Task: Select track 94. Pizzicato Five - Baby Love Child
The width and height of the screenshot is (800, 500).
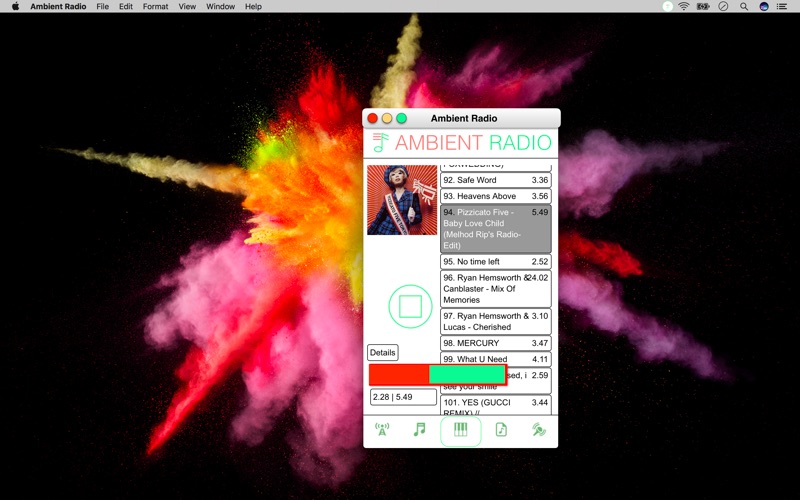Action: 495,229
